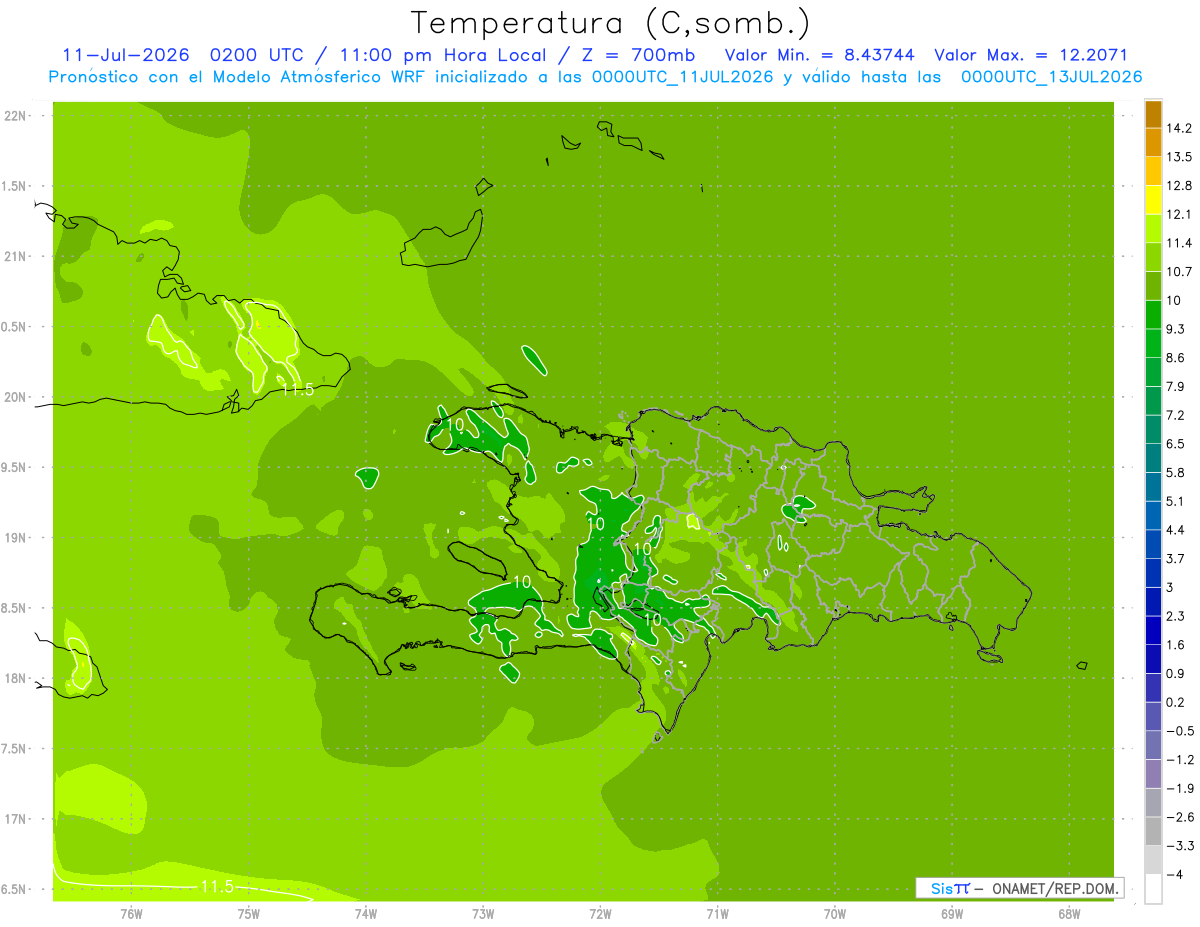The image size is (1200, 927).
Task: Click the '2.3' colorbar value
Action: coord(1176,616)
